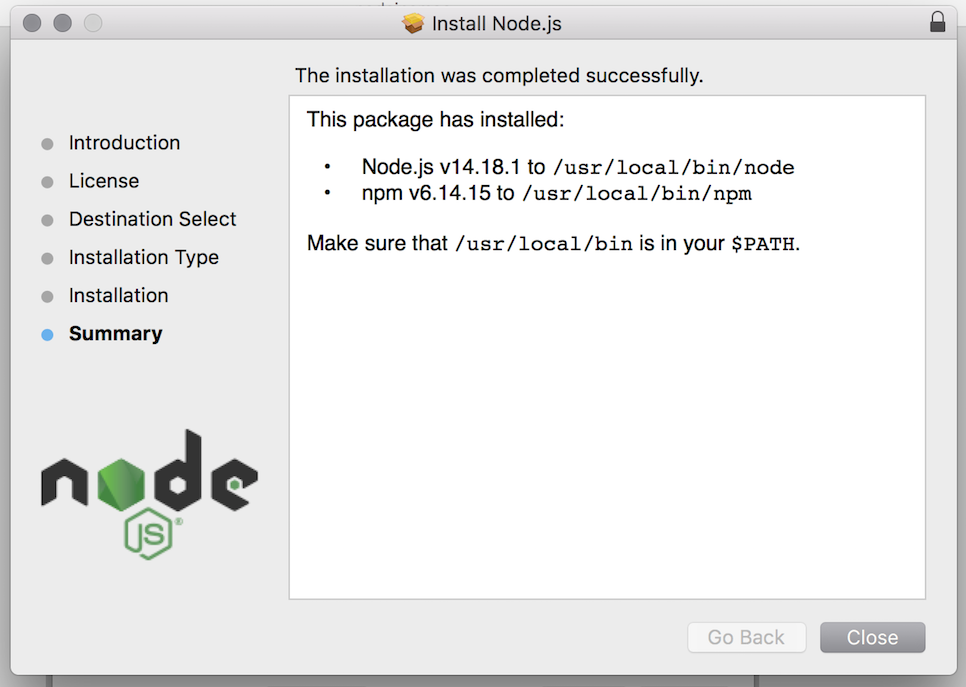966x687 pixels.
Task: Click the blue bullet beside Summary
Action: (47, 335)
